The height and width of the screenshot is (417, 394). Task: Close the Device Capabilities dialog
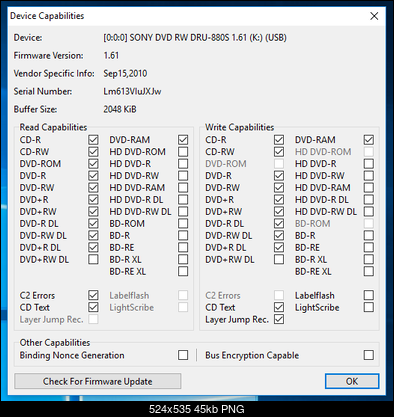[x=374, y=16]
